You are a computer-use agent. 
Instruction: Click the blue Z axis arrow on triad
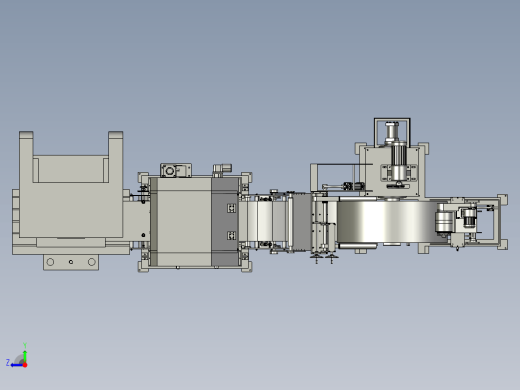pos(16,365)
